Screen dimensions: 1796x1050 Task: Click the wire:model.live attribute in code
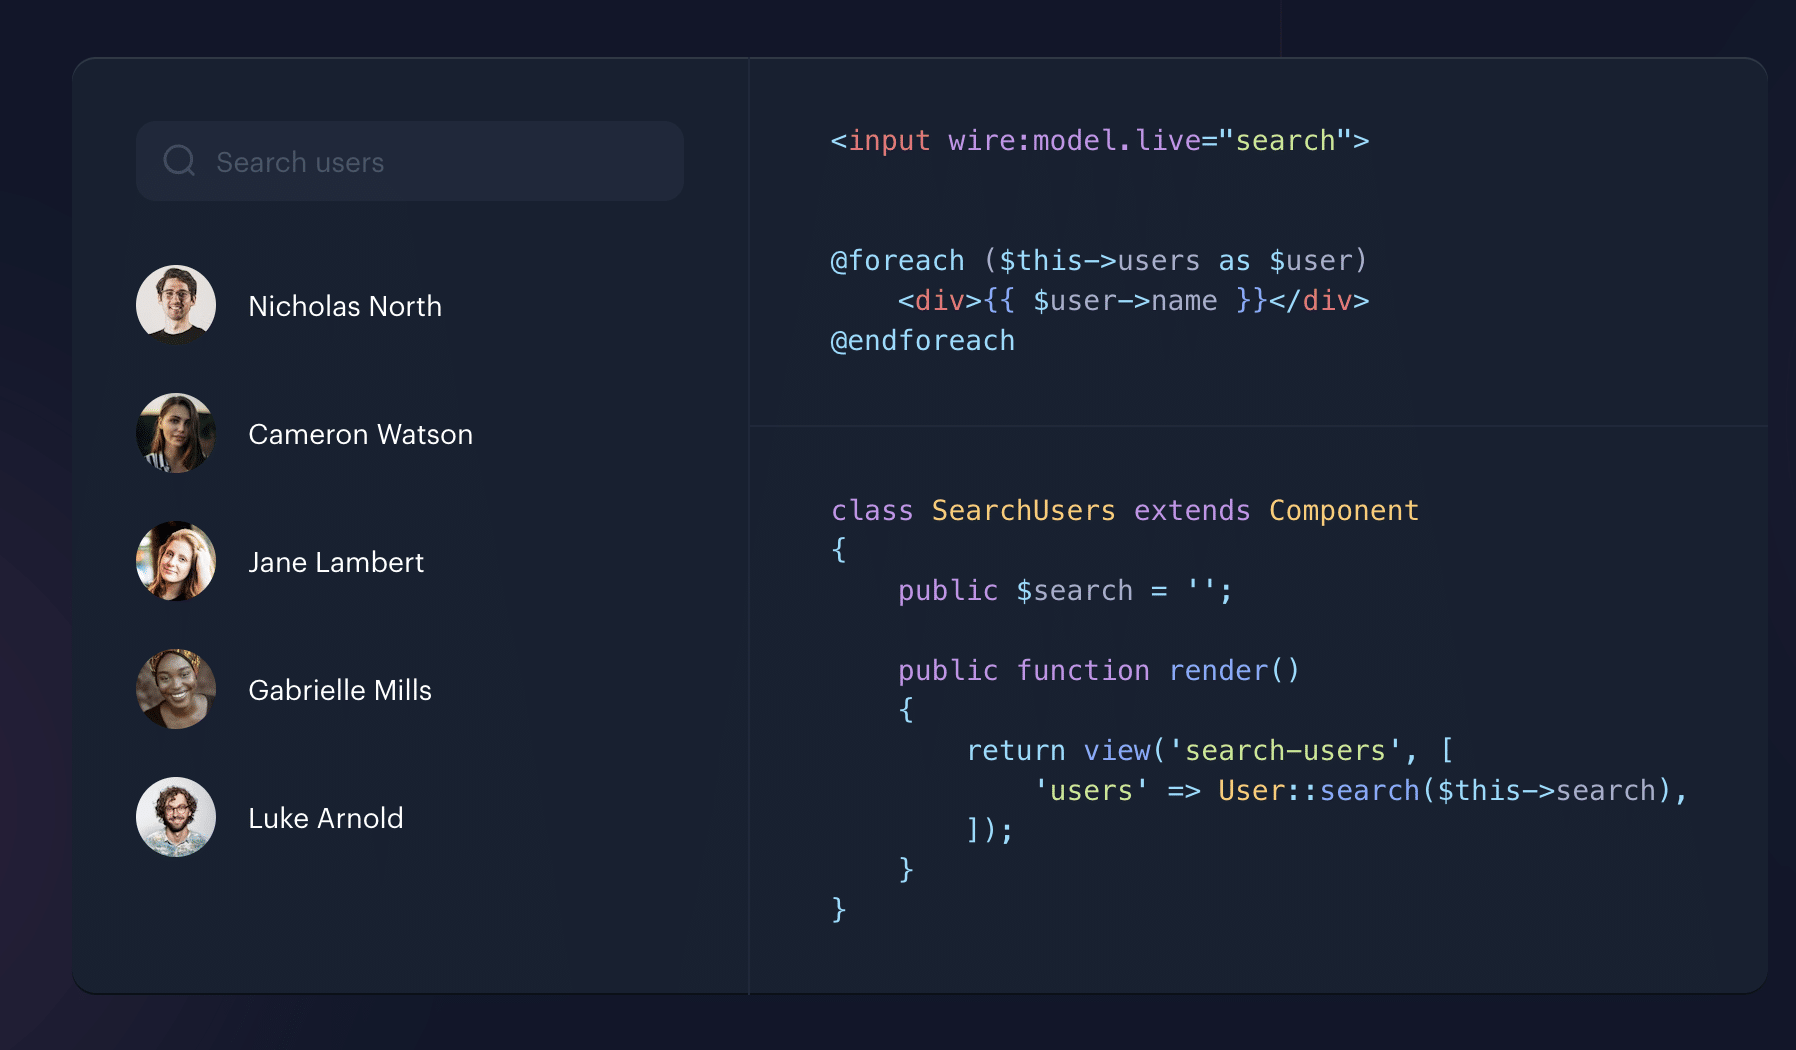(1074, 141)
